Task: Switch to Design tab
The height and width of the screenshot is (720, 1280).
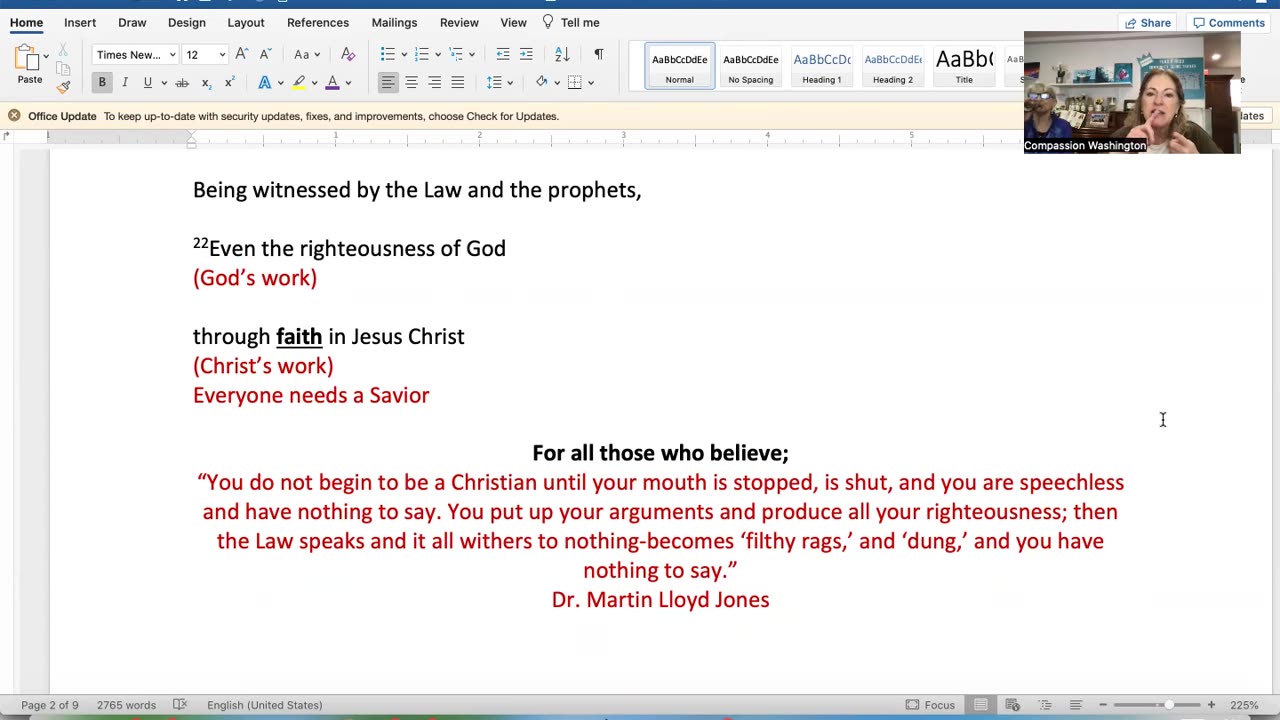Action: pos(187,22)
